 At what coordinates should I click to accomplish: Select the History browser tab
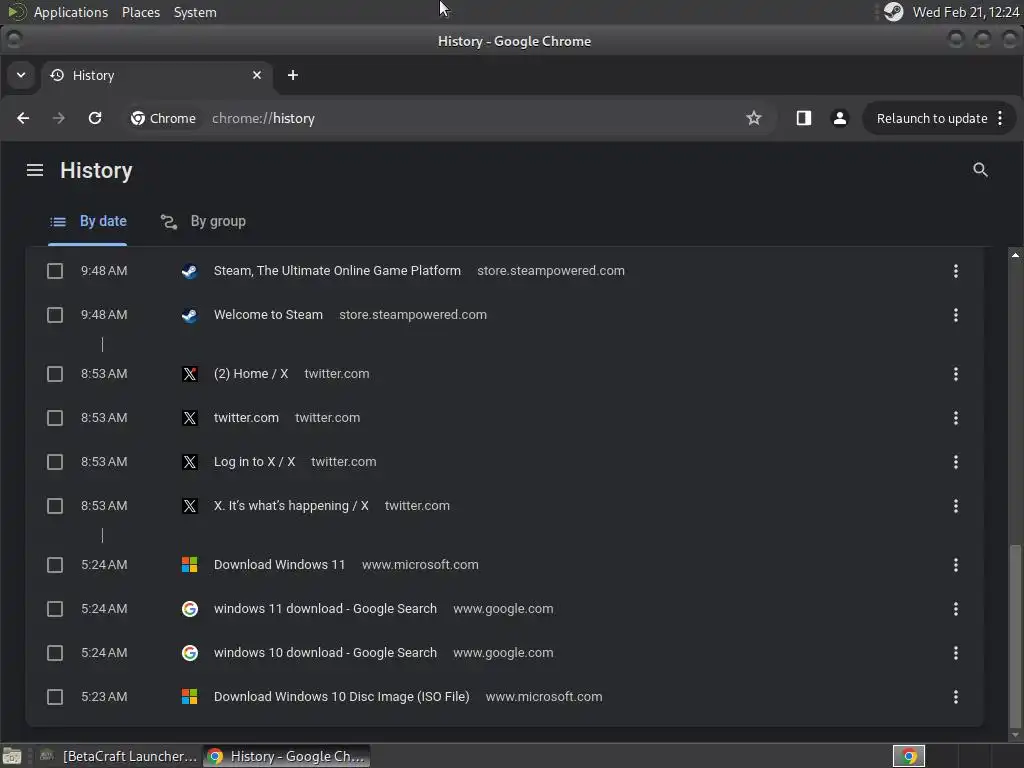point(157,75)
